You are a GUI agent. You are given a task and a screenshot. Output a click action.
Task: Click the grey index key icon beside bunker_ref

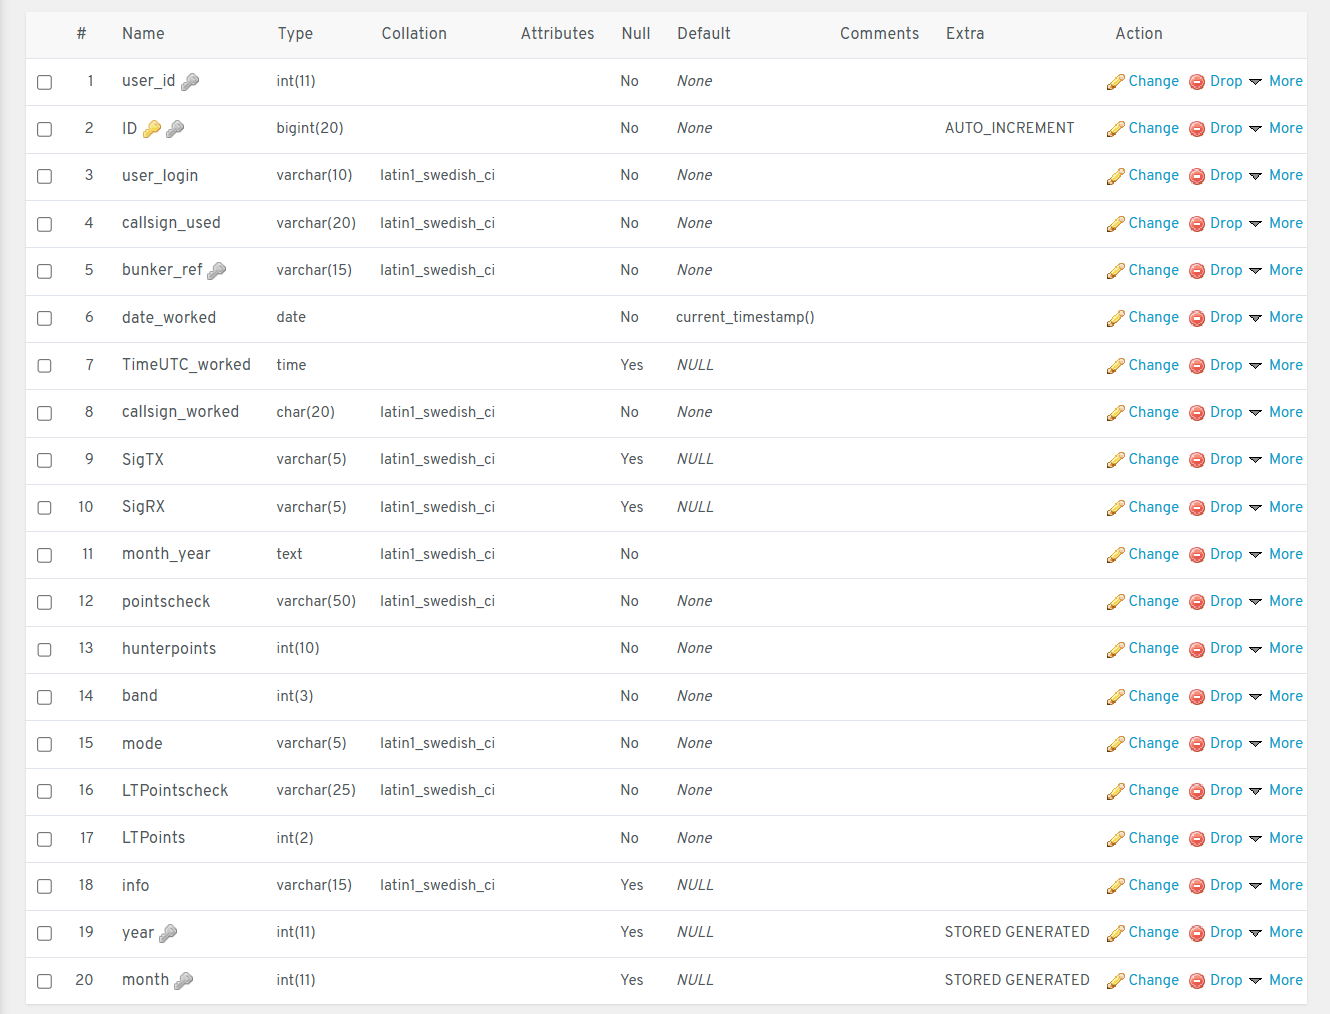(x=216, y=271)
